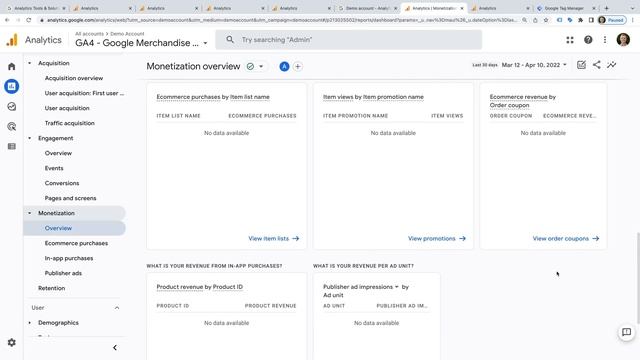
Task: Open the Events report
Action: [x=54, y=168]
